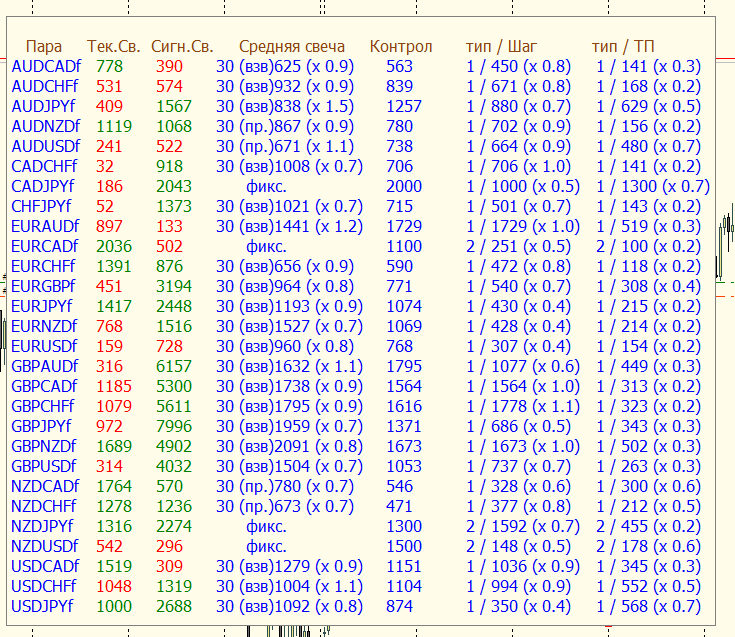735x637 pixels.
Task: Click AUDCADf current candle value 778
Action: tap(109, 67)
